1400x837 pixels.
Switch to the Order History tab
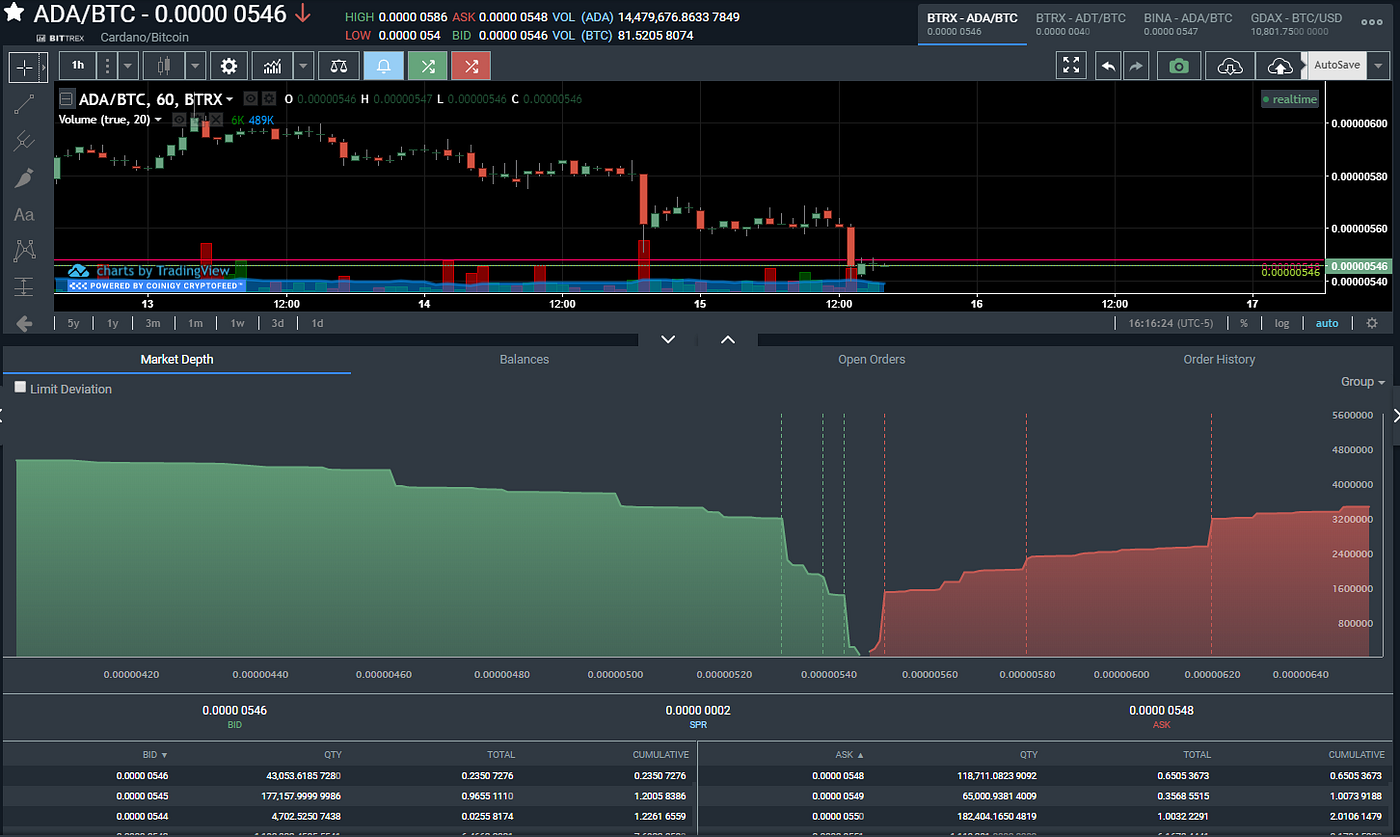pos(1219,360)
